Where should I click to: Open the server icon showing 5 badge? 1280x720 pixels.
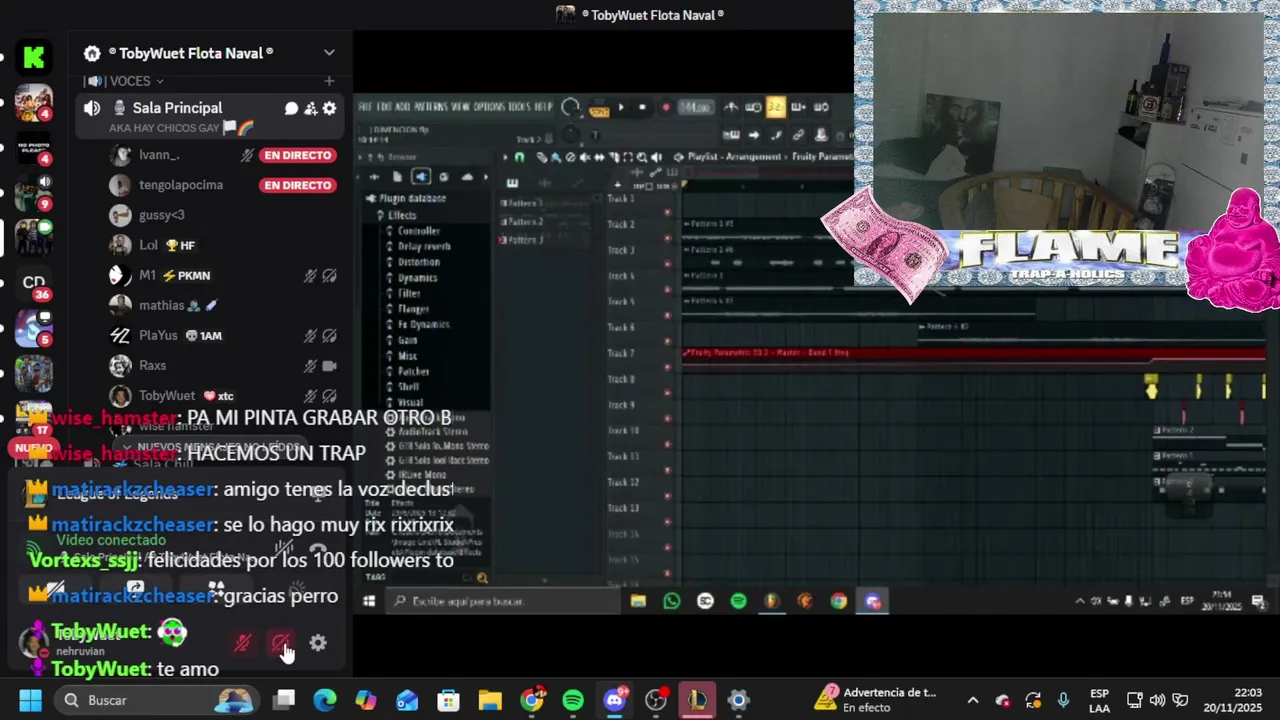pyautogui.click(x=34, y=328)
